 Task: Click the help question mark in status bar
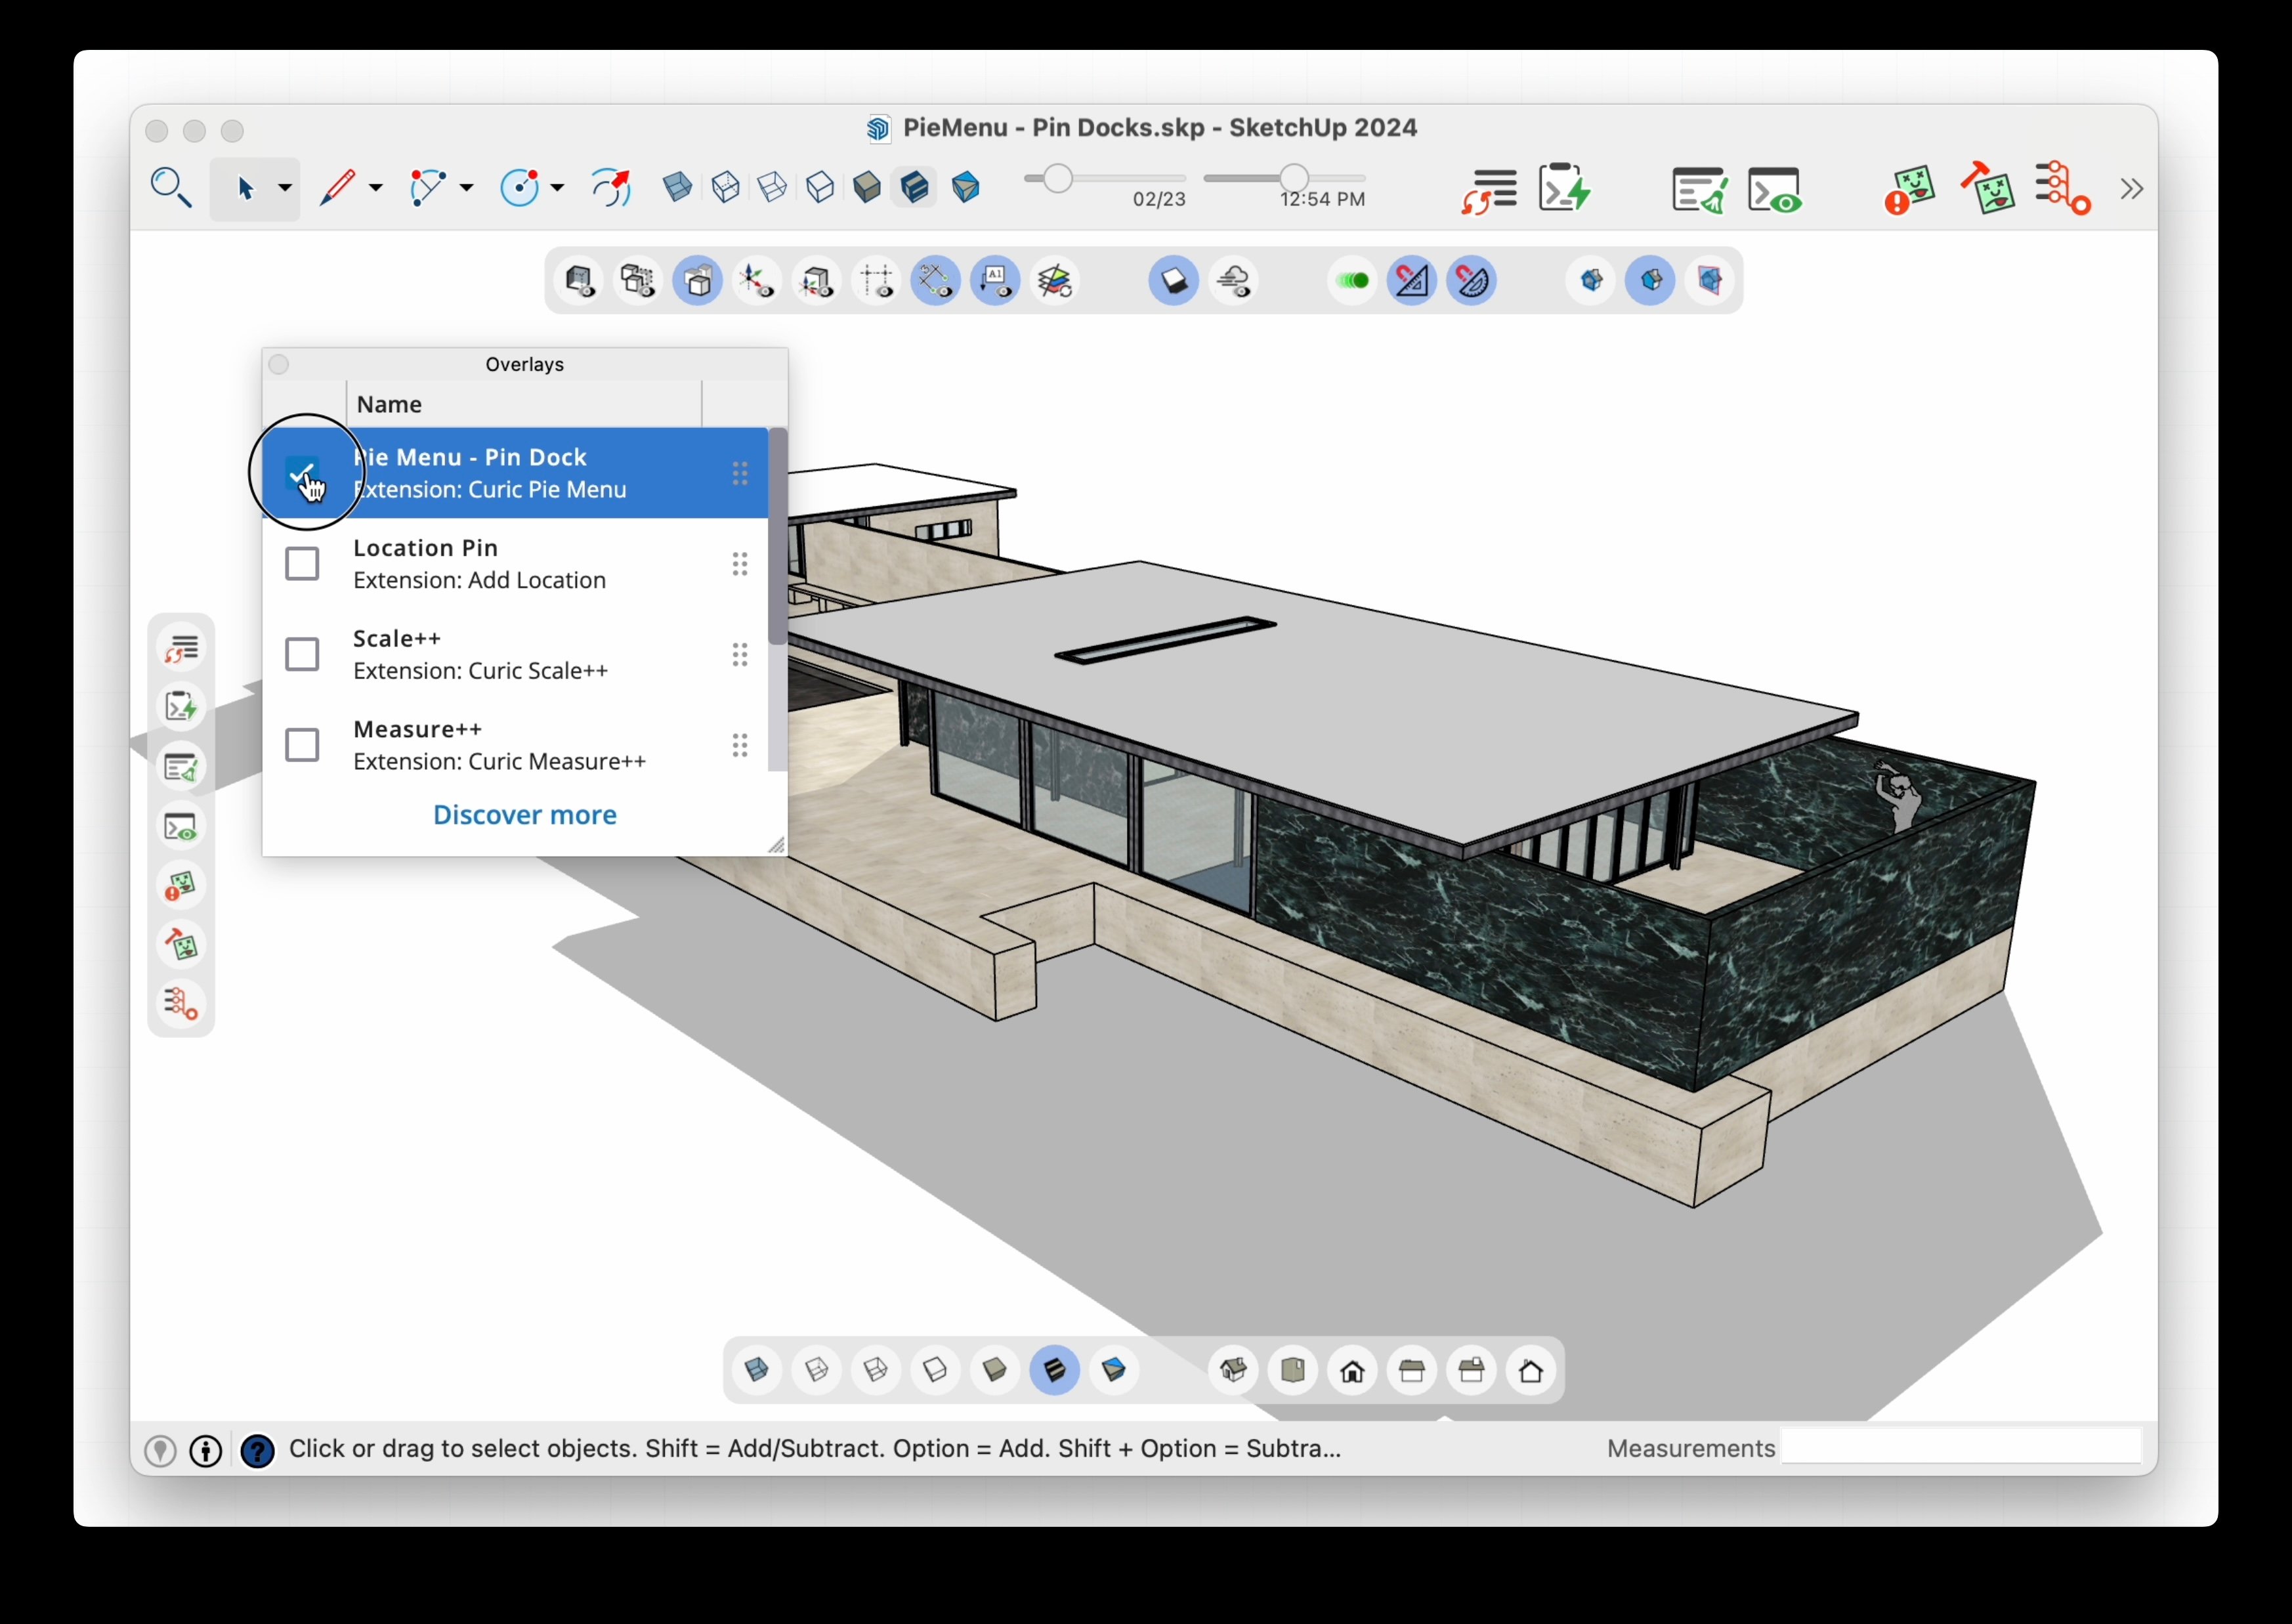coord(258,1451)
